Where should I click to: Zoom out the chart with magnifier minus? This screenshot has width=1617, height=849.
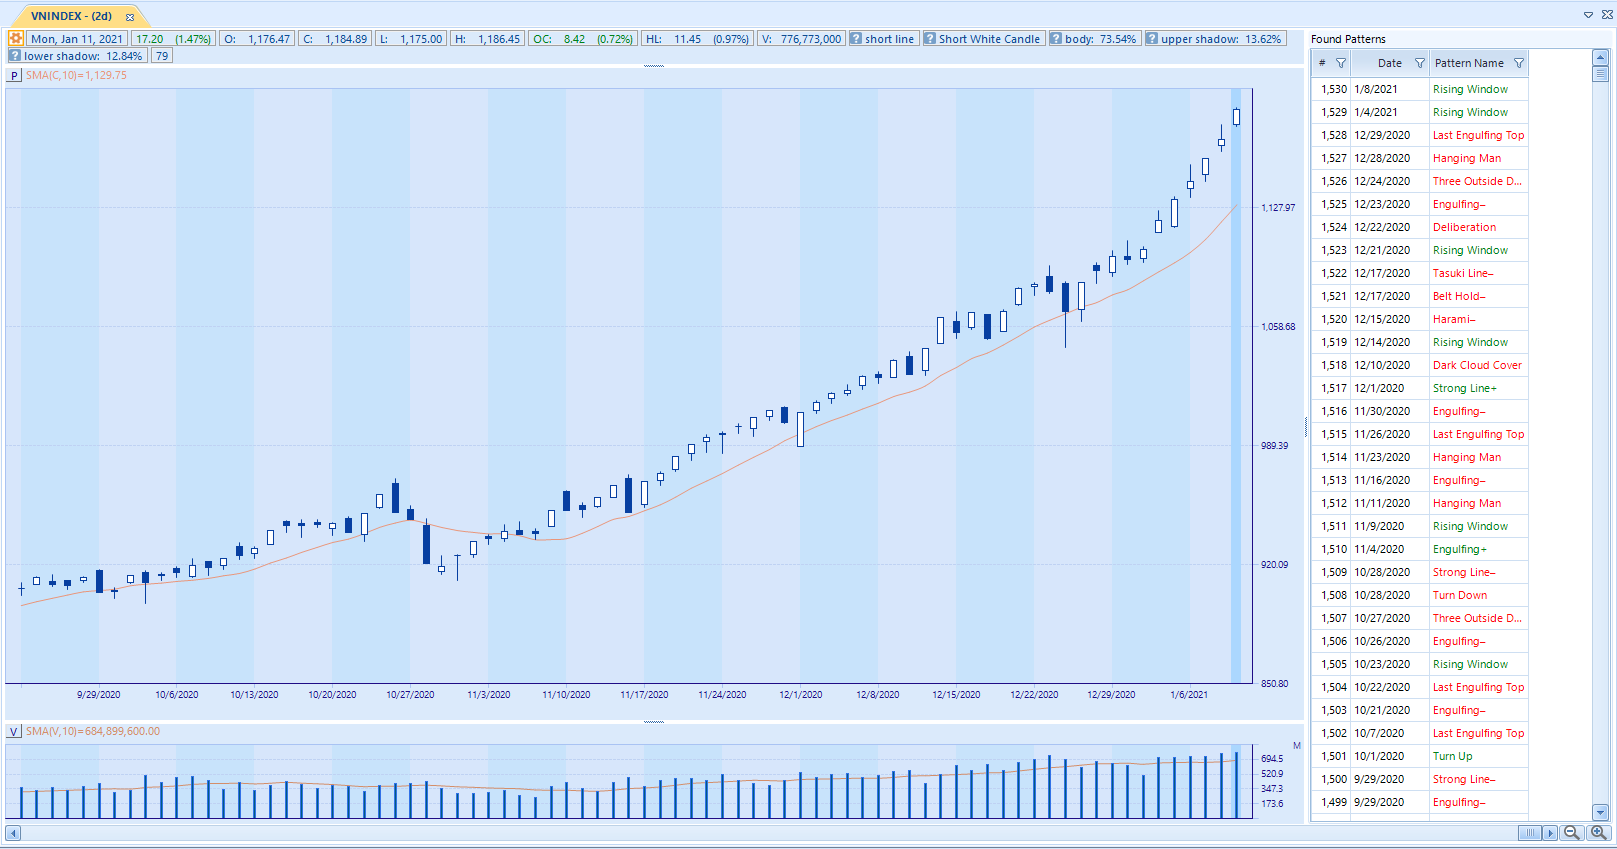click(x=1571, y=833)
